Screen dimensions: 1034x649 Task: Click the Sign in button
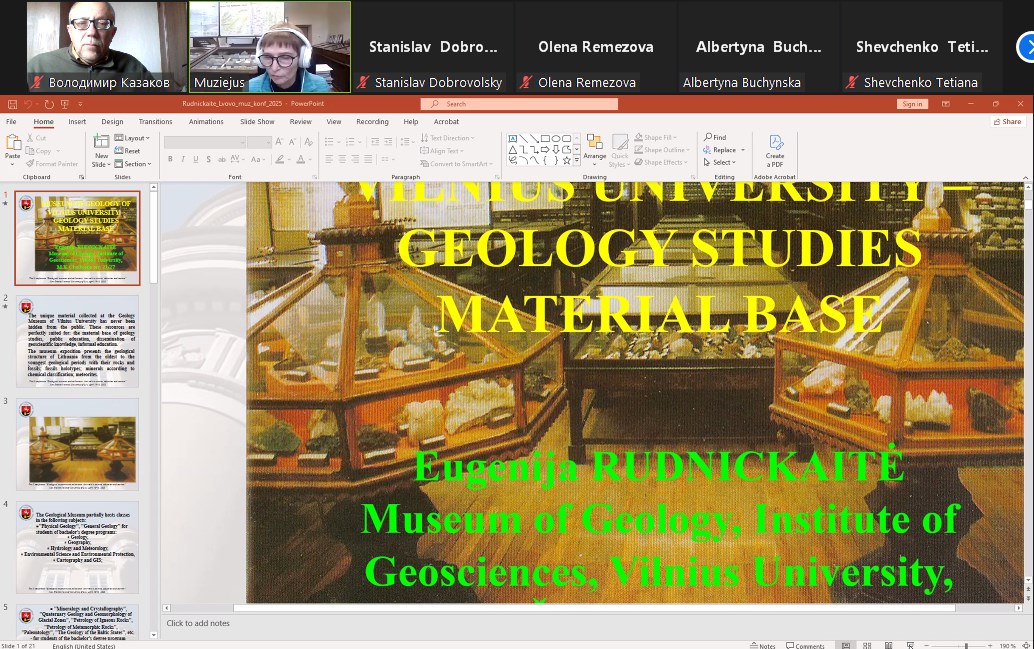pyautogui.click(x=913, y=104)
